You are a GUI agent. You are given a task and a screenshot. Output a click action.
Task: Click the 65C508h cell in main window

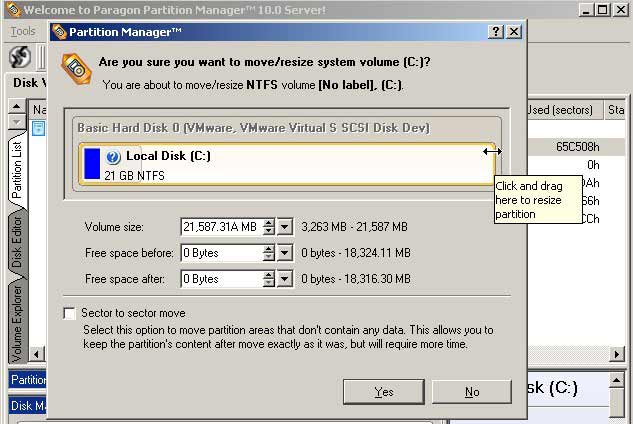pos(578,147)
